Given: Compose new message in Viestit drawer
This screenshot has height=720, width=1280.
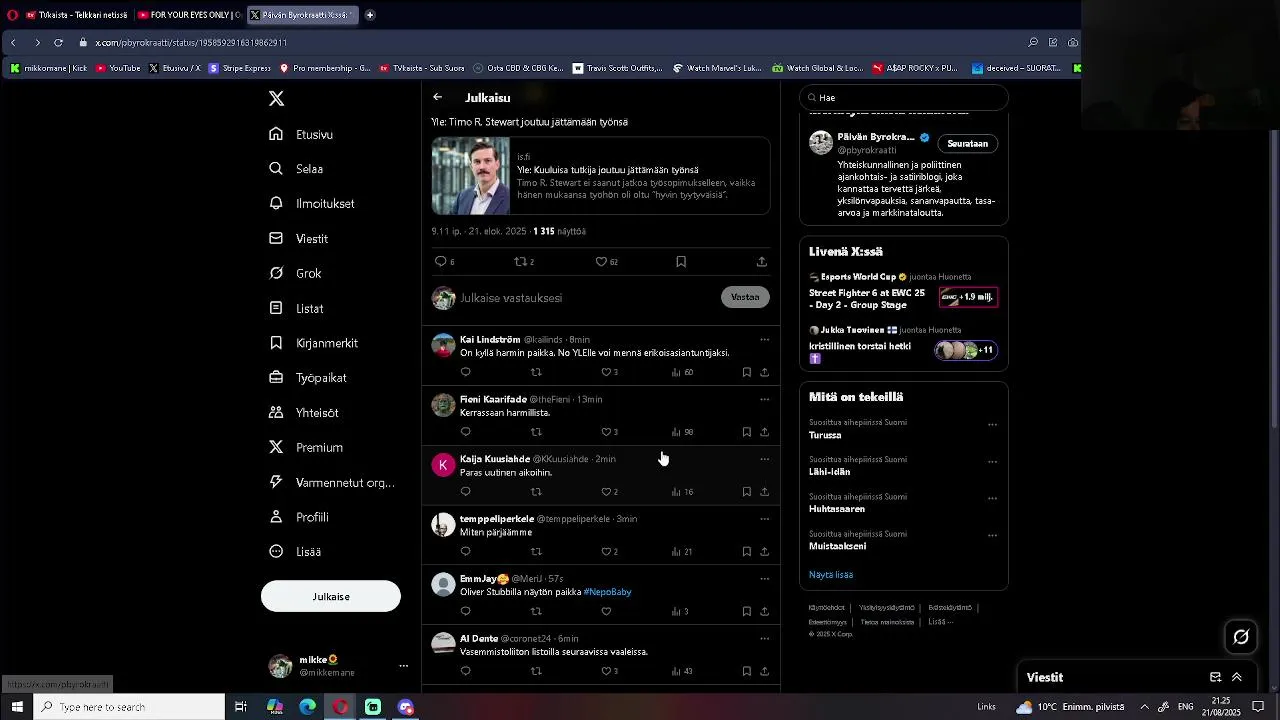Looking at the screenshot, I should point(1216,677).
